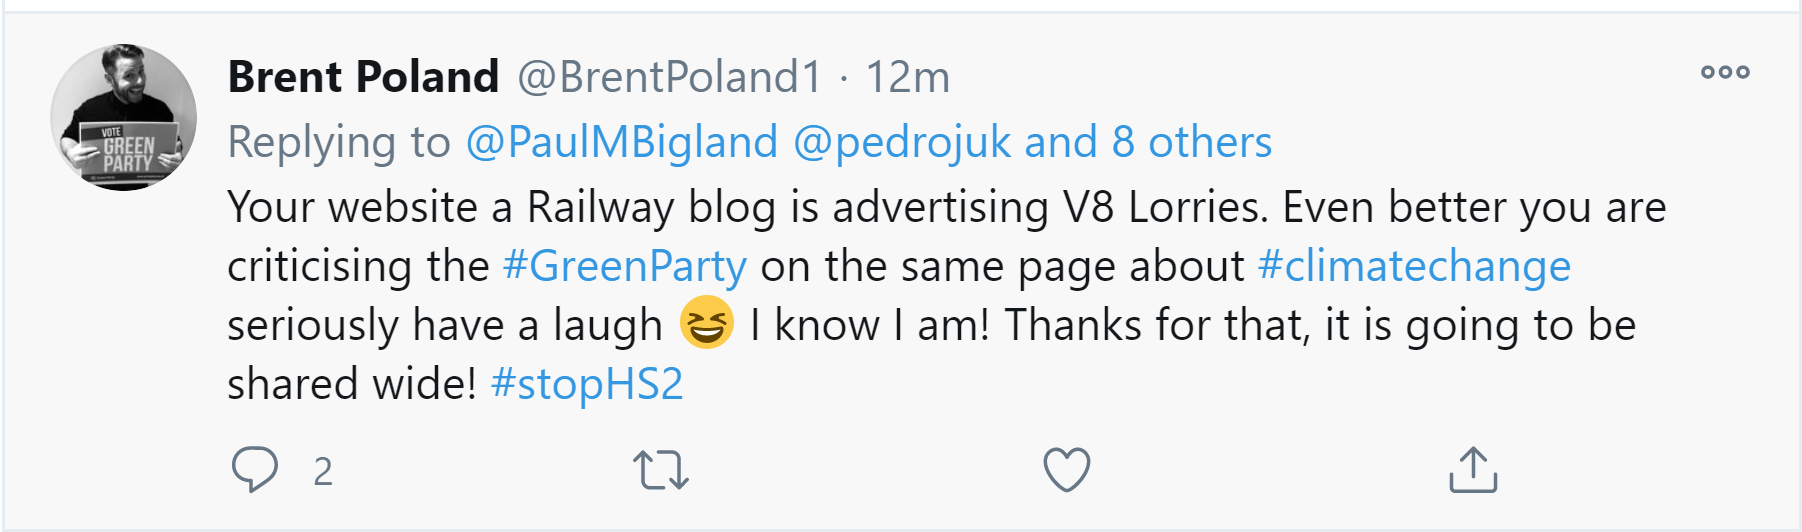This screenshot has width=1802, height=532.
Task: Like the tweet with the heart icon
Action: pos(1066,469)
